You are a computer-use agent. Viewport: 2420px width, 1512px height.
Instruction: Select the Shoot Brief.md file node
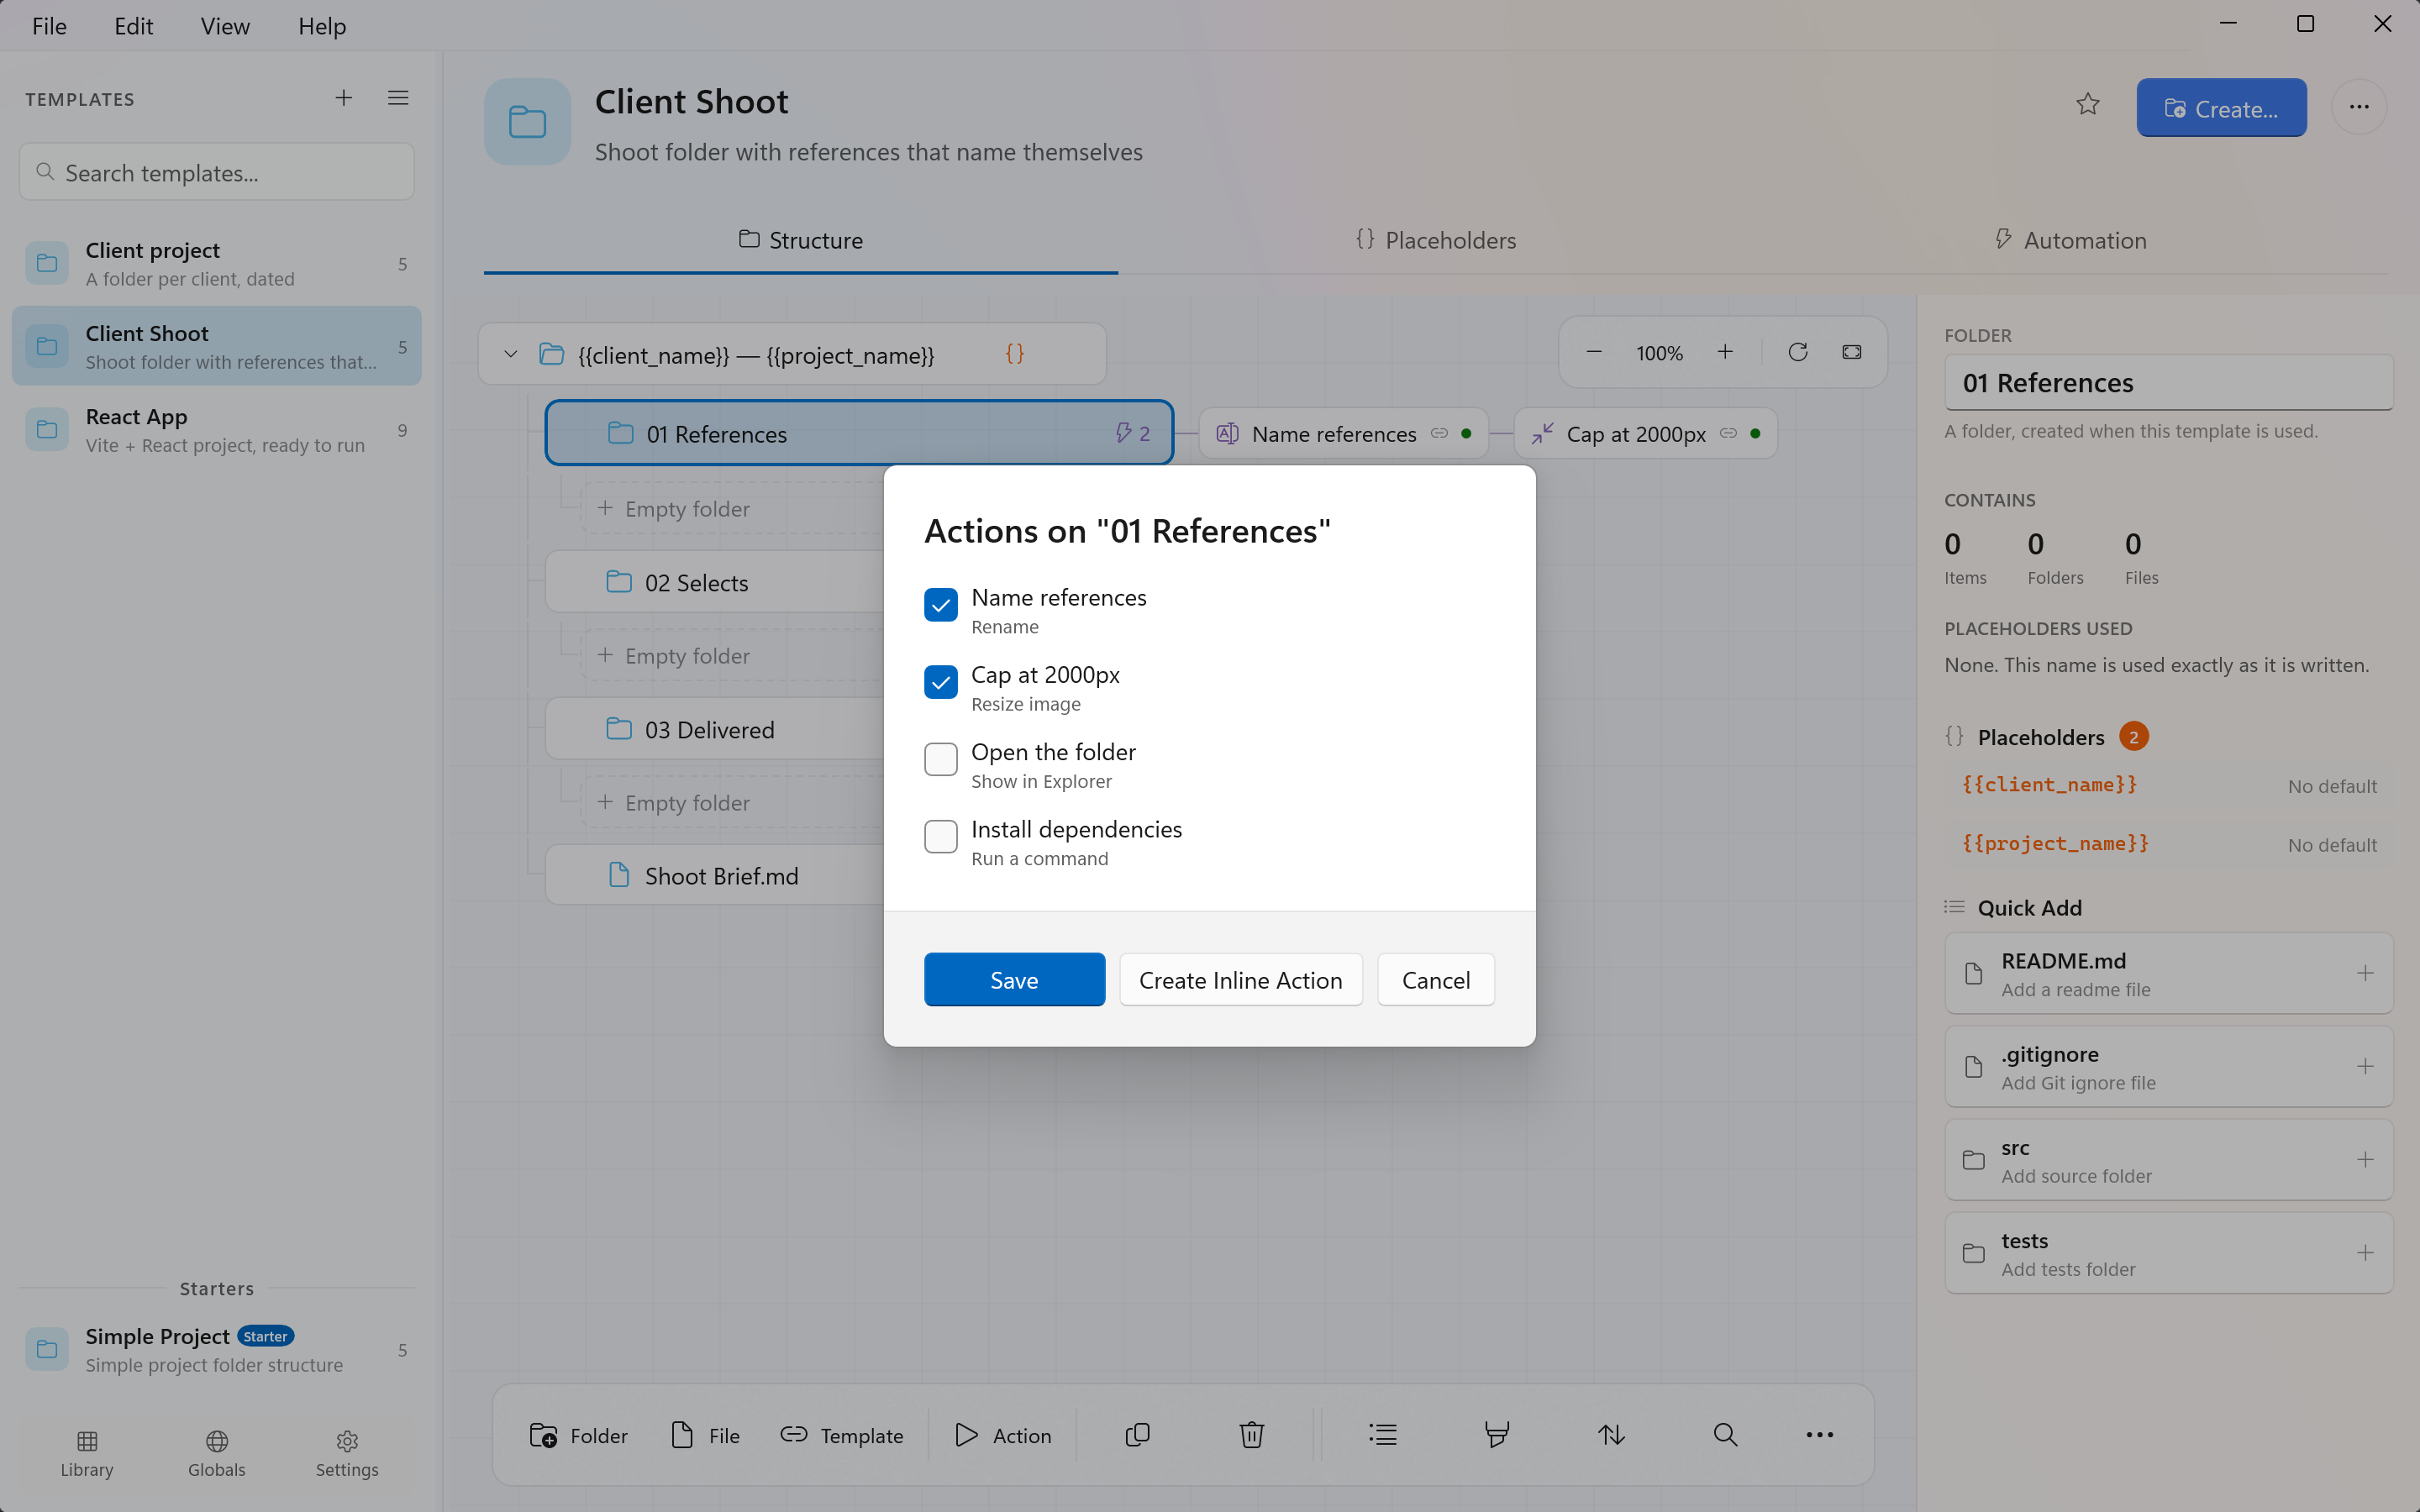pos(715,876)
